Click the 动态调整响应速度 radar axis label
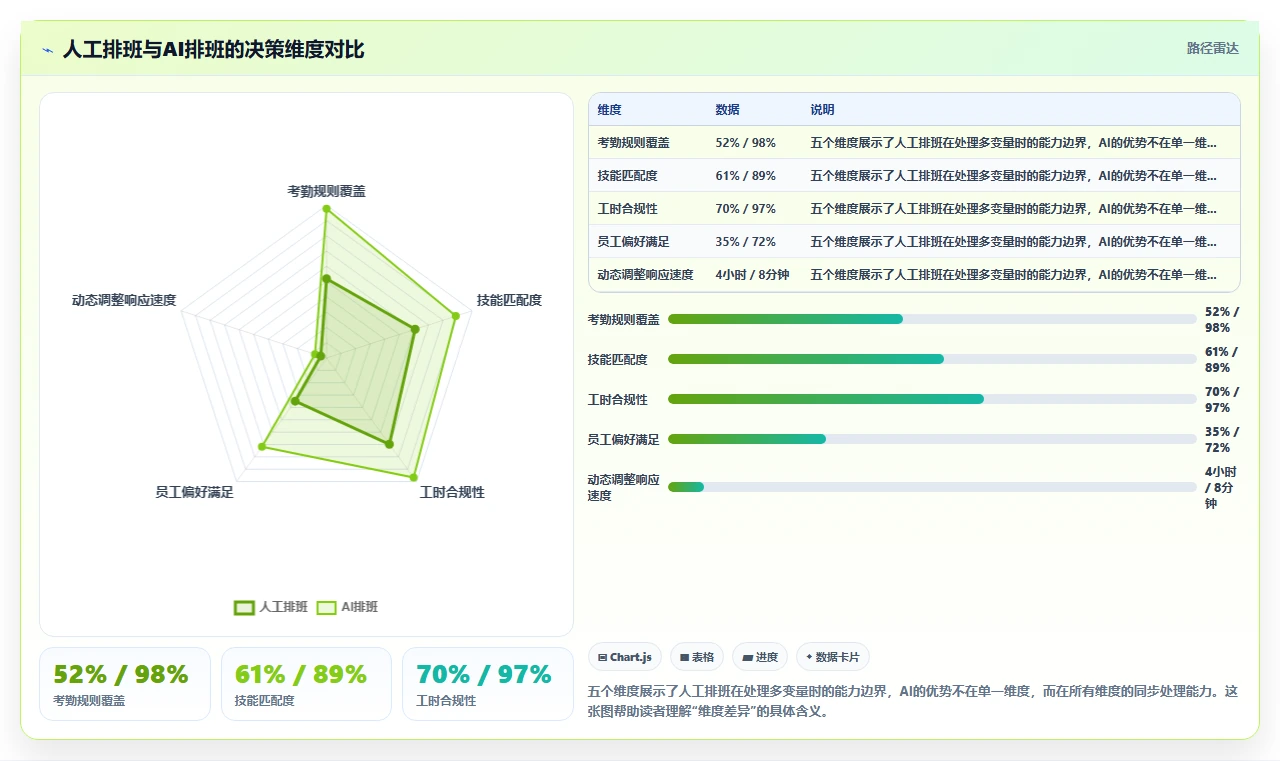Viewport: 1280px width, 761px height. 123,300
